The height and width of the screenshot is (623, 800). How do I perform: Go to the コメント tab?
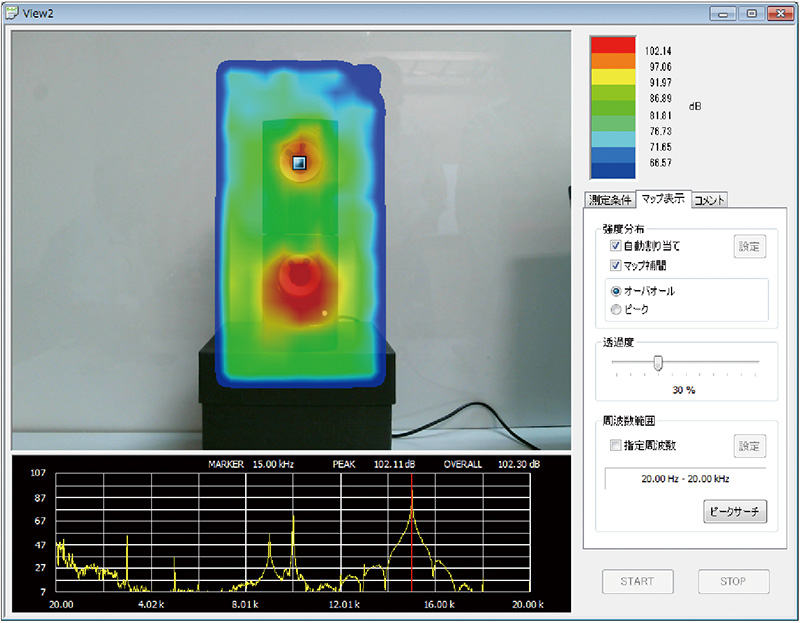click(x=709, y=200)
